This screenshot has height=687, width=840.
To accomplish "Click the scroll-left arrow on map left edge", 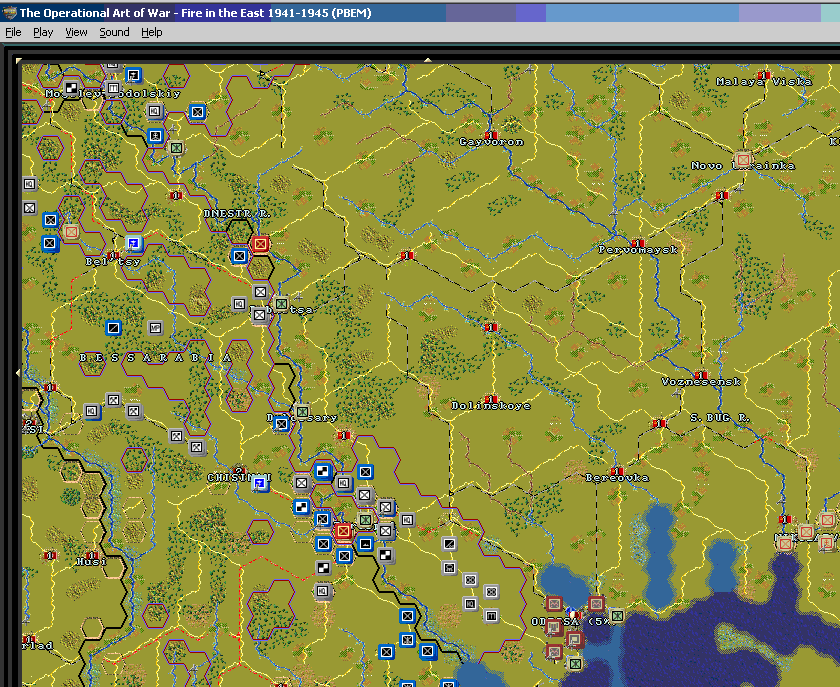I will pos(18,372).
